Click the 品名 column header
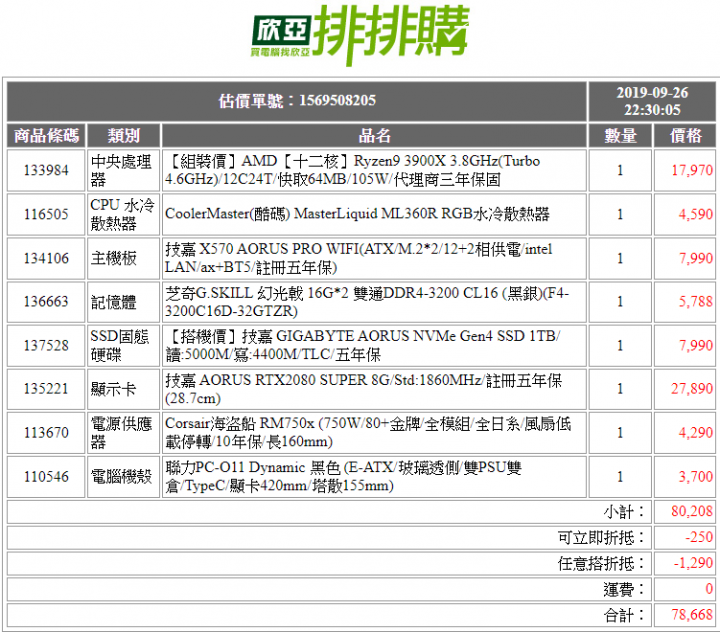The width and height of the screenshot is (720, 632). (x=374, y=136)
